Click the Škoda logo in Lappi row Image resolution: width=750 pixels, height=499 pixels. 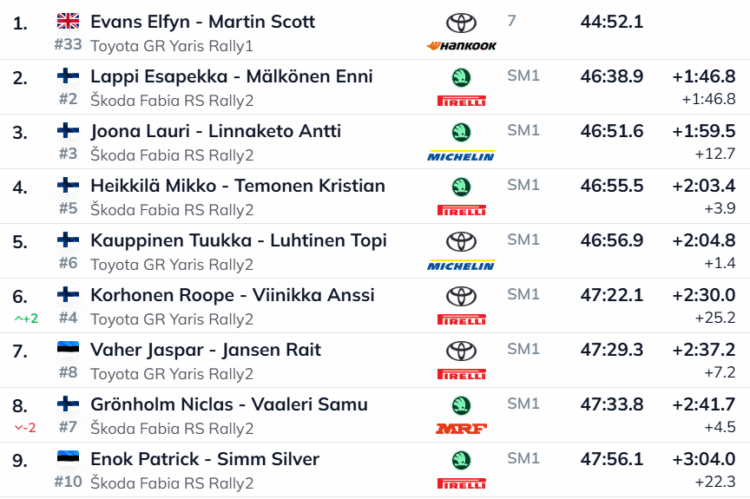(460, 77)
